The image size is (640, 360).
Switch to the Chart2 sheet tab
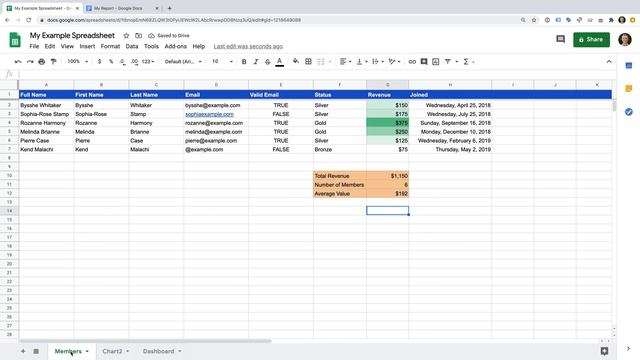coord(112,351)
